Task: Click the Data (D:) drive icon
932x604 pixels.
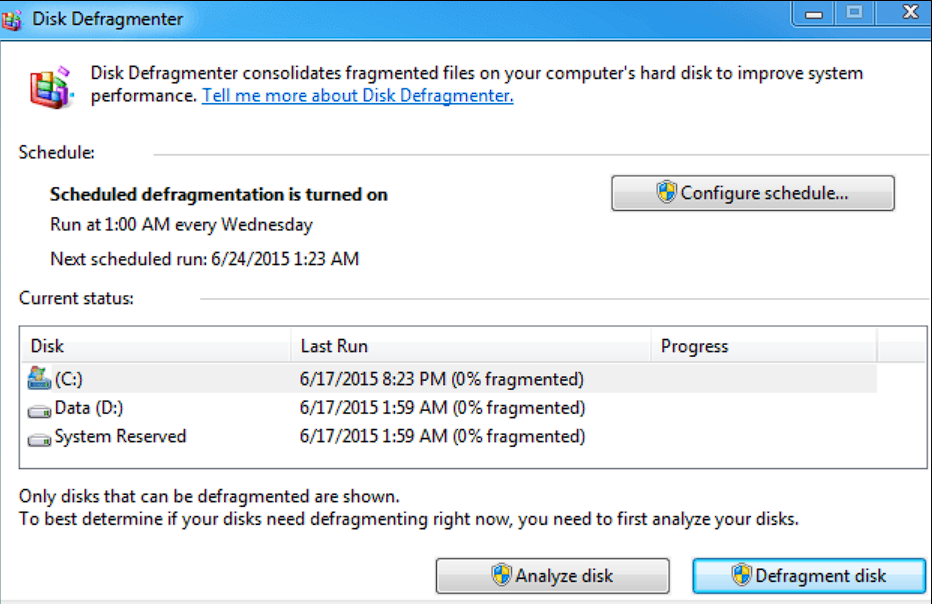Action: 40,409
